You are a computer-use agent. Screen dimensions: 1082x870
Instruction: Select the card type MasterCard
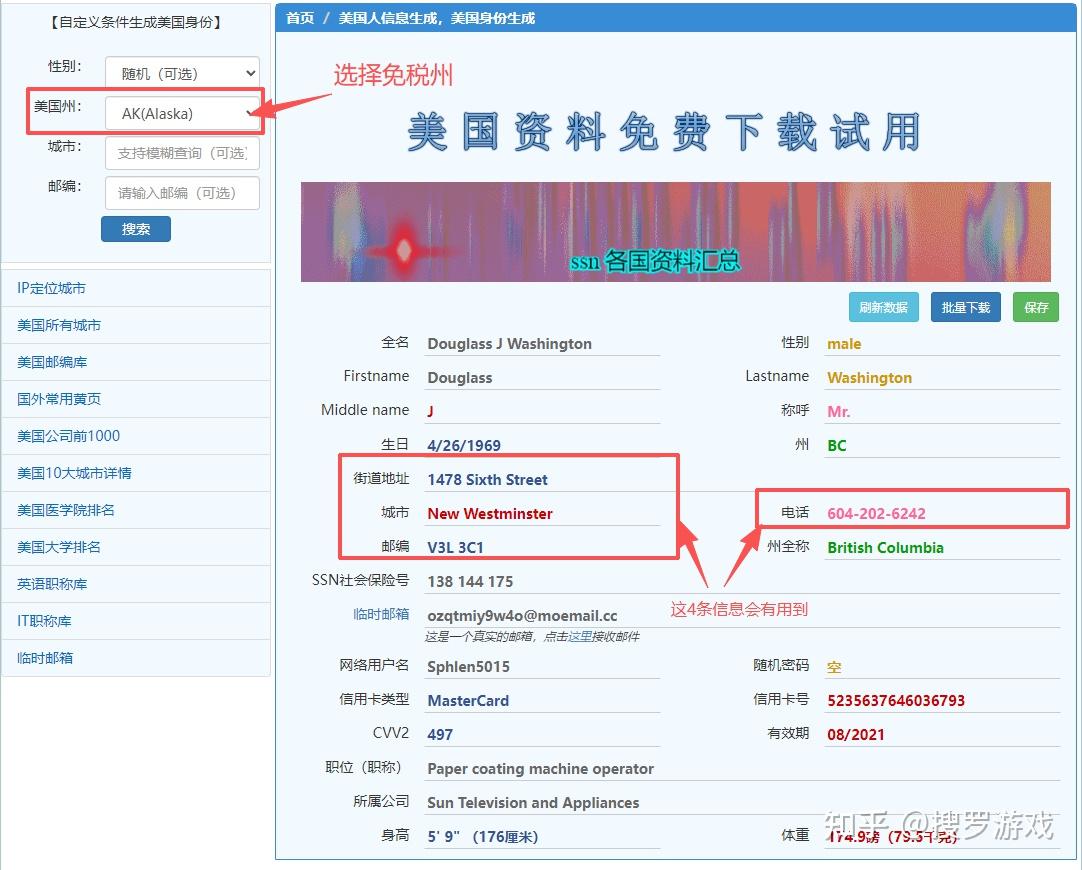(468, 700)
